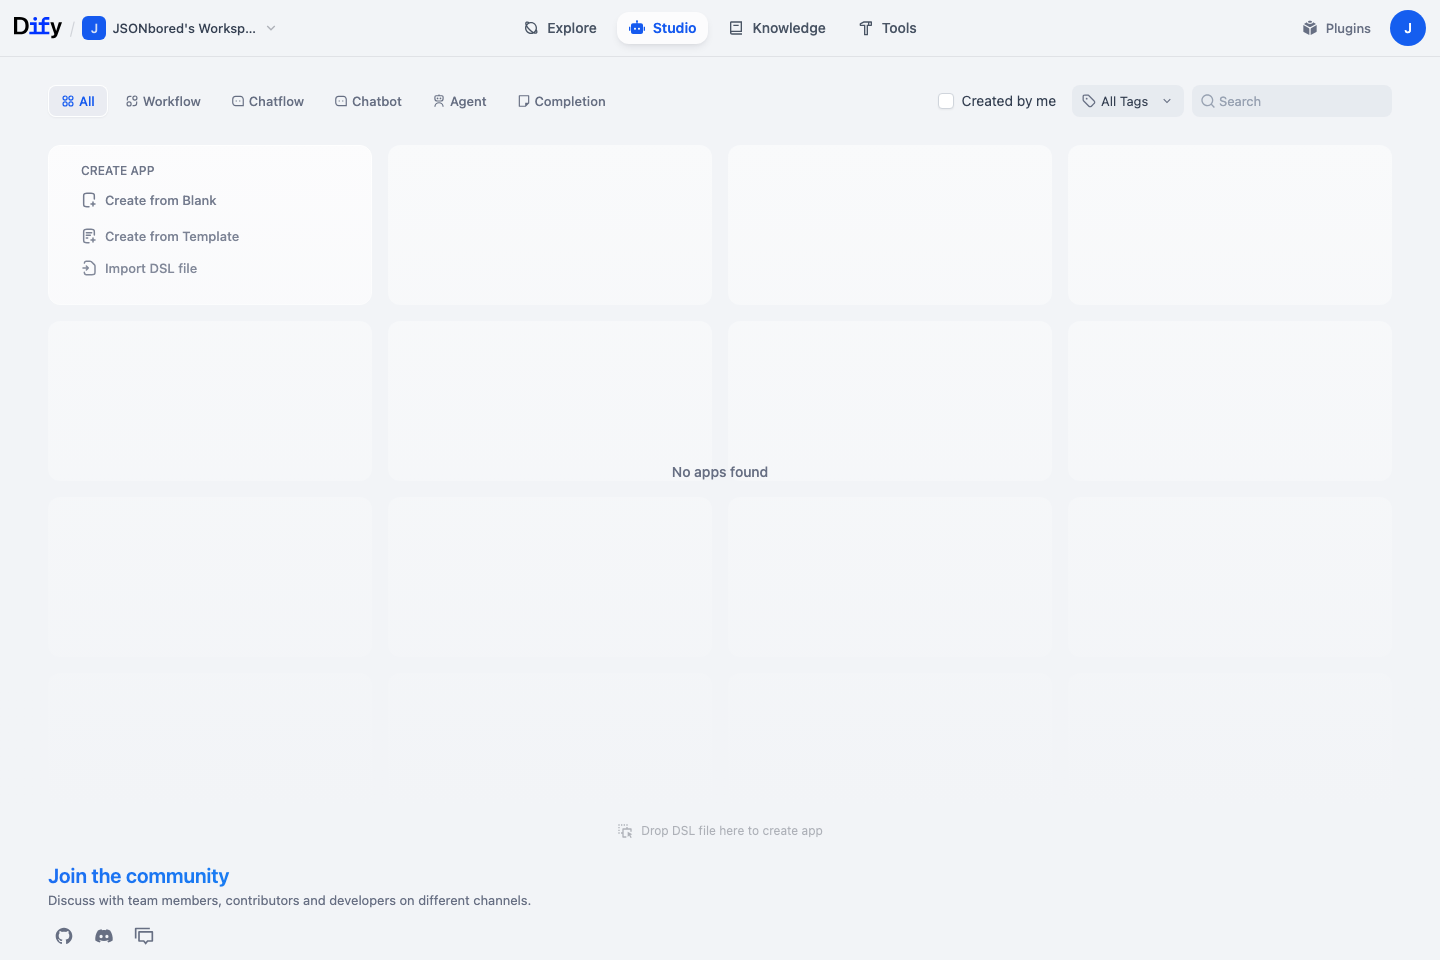This screenshot has width=1440, height=960.
Task: Expand the All Tags dropdown
Action: (x=1128, y=101)
